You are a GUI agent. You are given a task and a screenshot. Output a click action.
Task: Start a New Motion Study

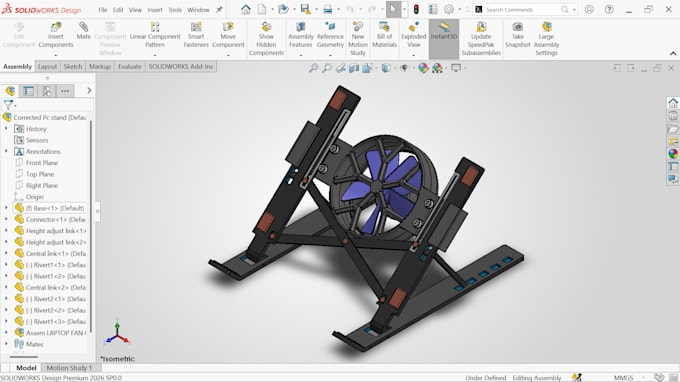[x=358, y=39]
